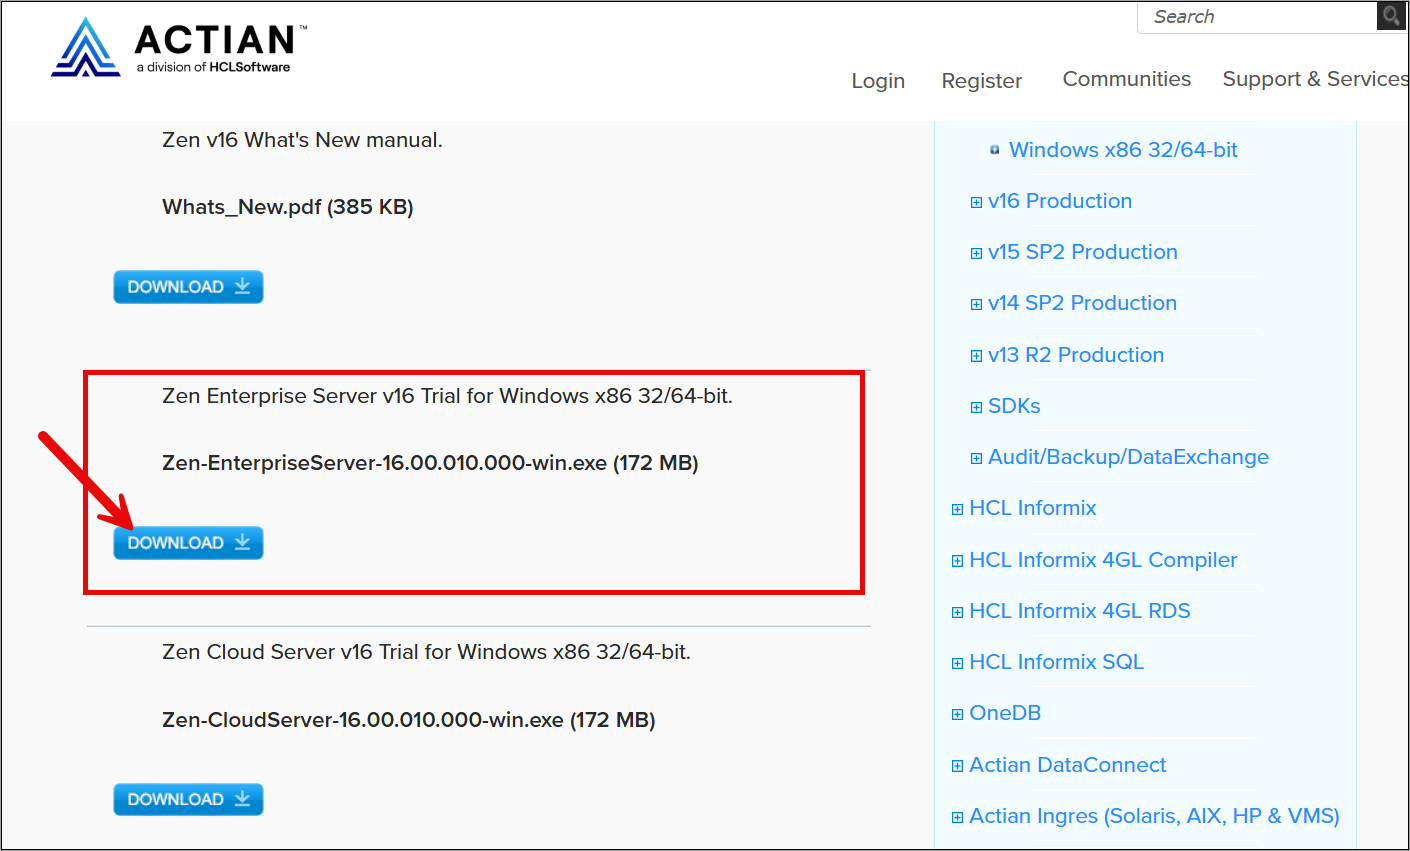Open SDKs link

coord(1014,406)
